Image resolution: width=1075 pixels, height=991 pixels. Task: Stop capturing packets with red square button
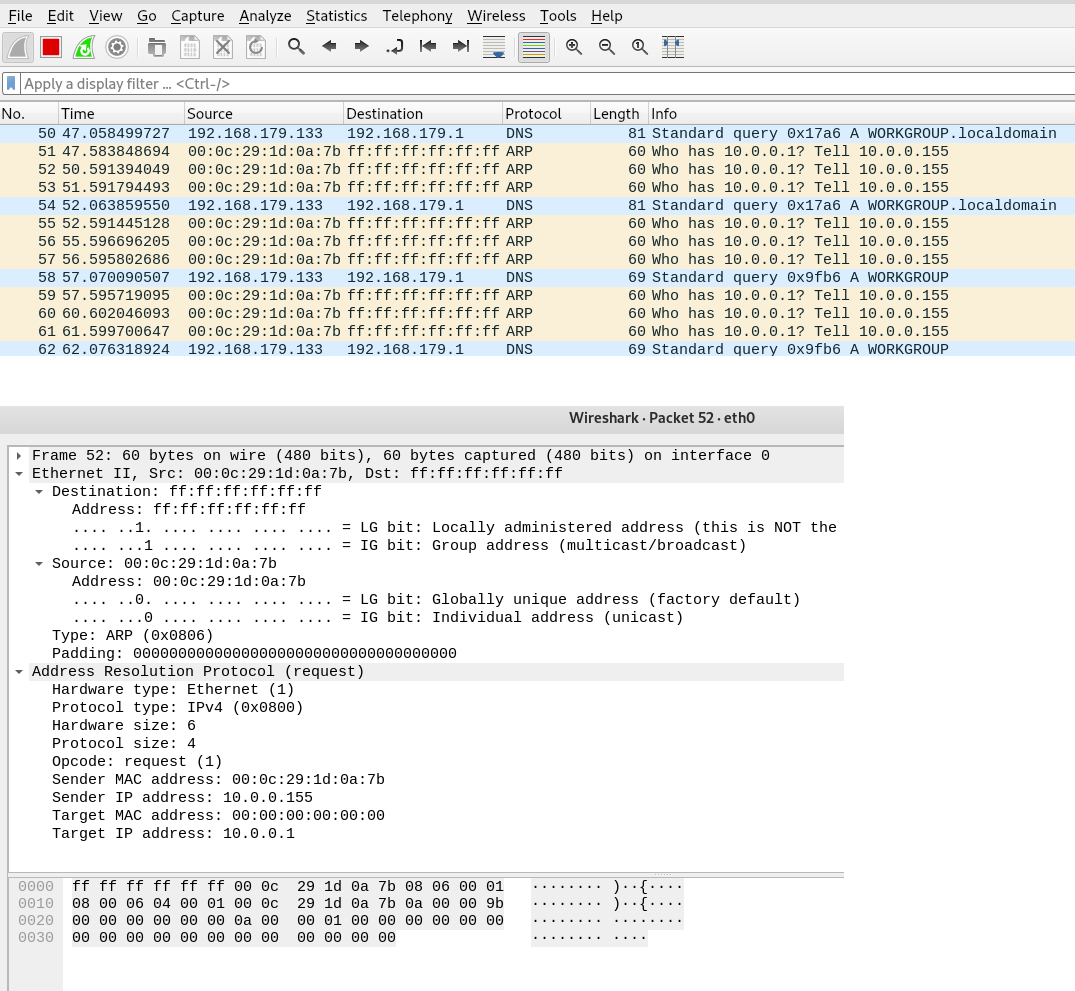[51, 47]
